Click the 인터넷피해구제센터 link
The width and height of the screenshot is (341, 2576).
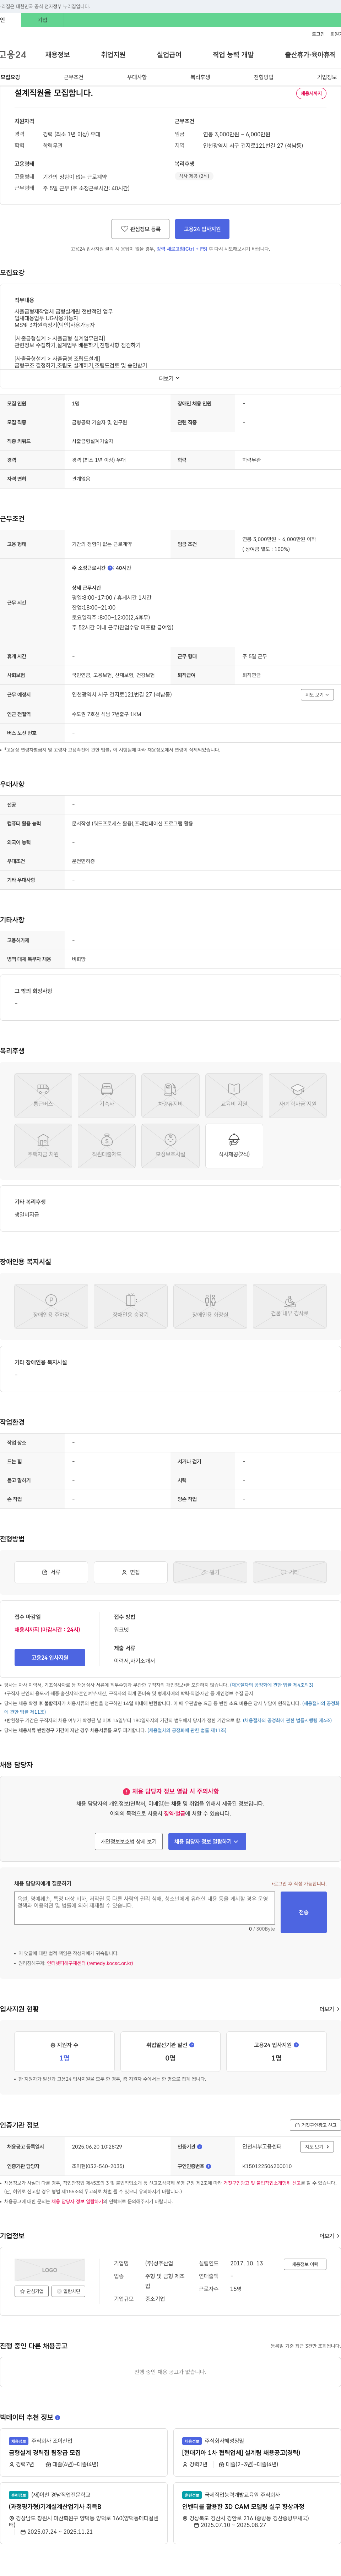click(x=90, y=1963)
